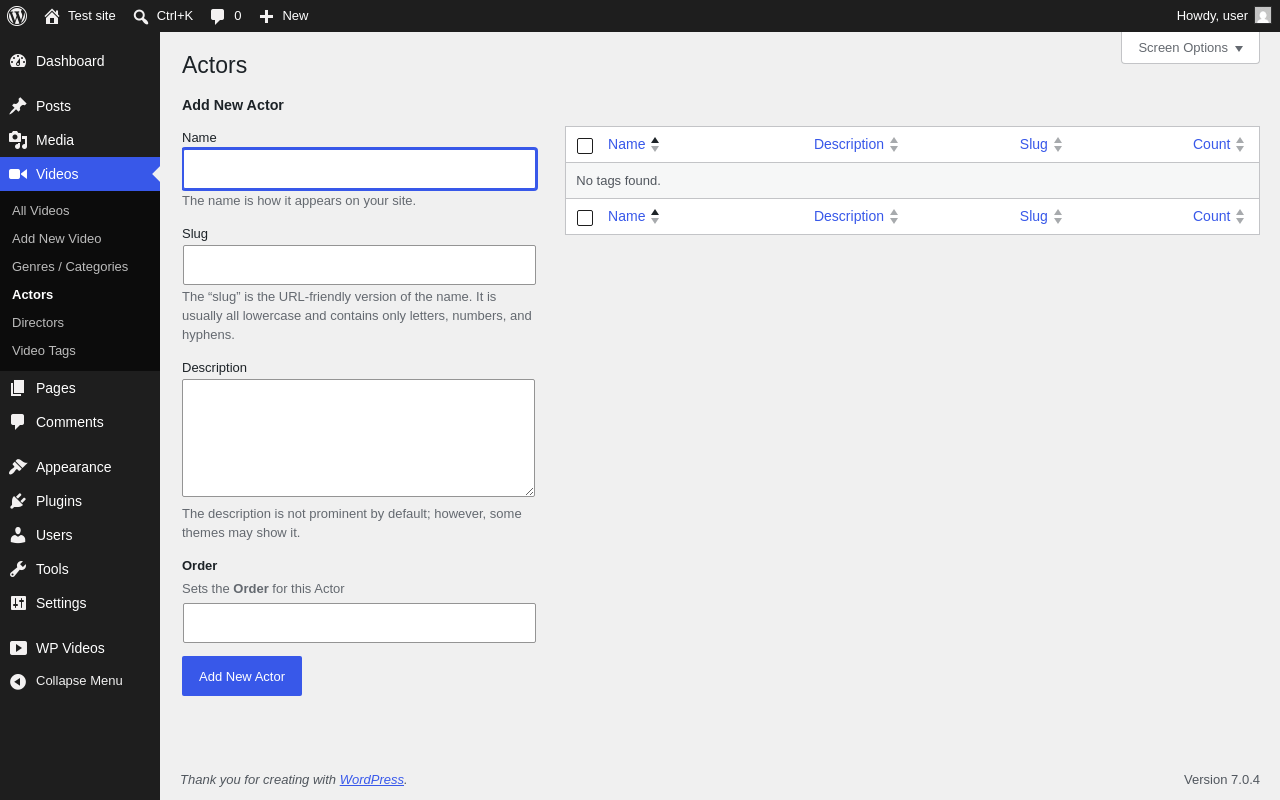Sort by bottom Description column link
Image resolution: width=1280 pixels, height=800 pixels.
click(849, 216)
